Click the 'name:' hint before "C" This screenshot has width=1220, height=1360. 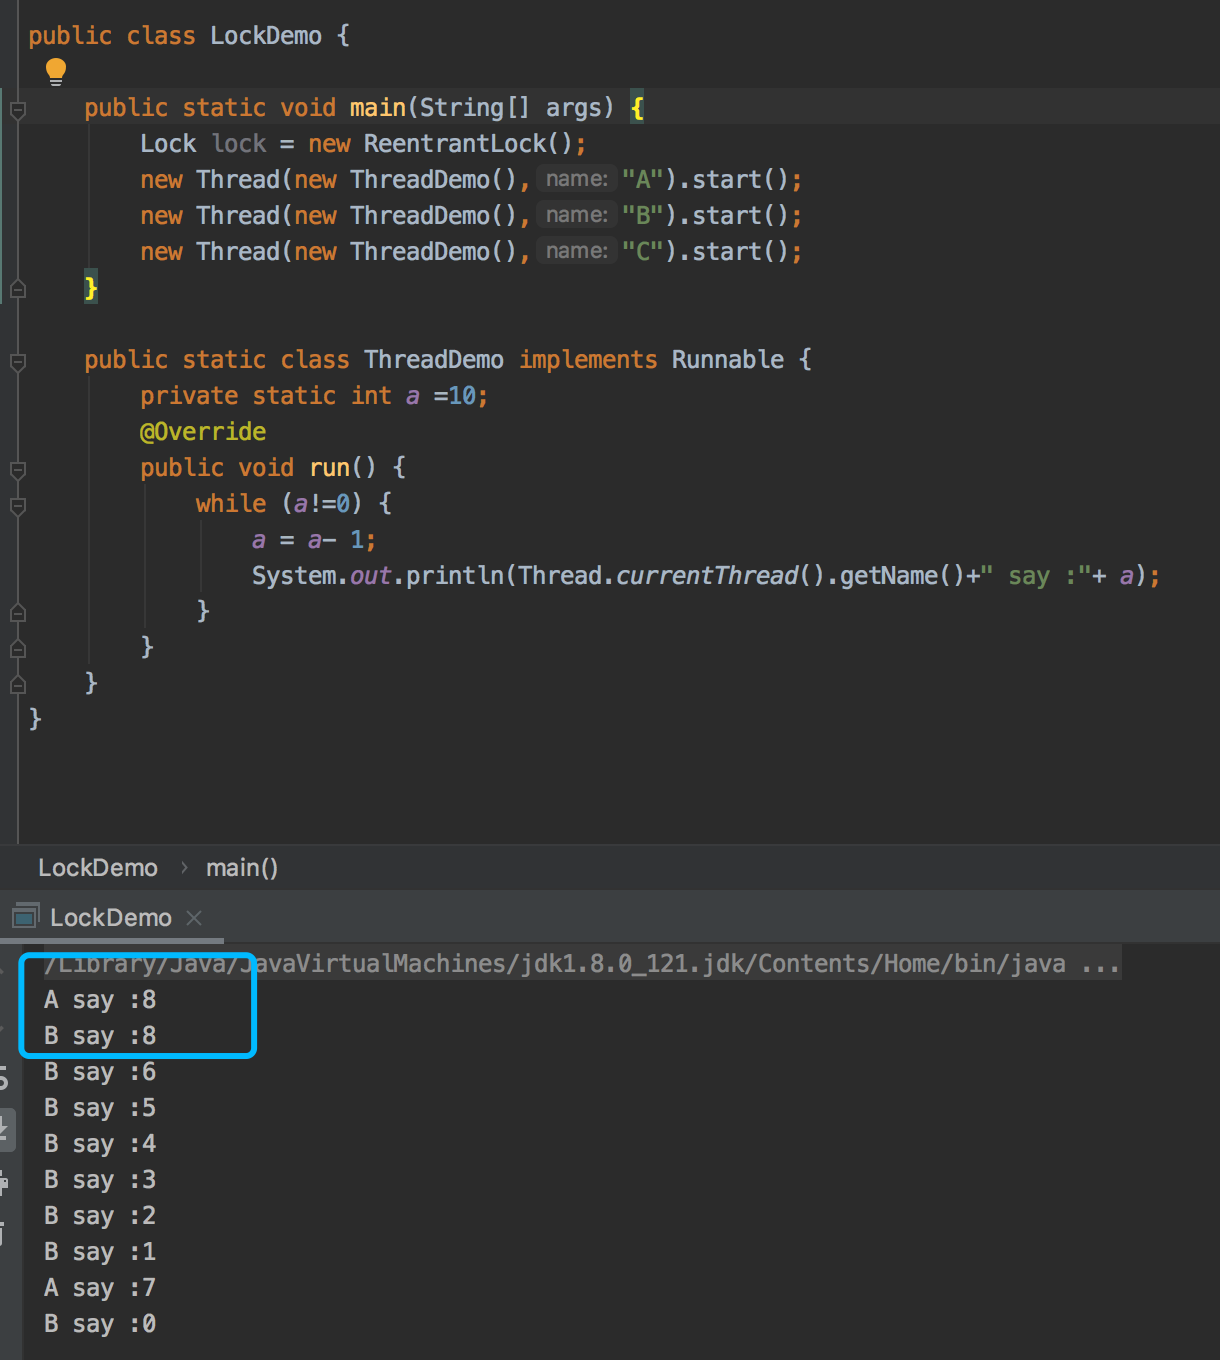tap(577, 251)
